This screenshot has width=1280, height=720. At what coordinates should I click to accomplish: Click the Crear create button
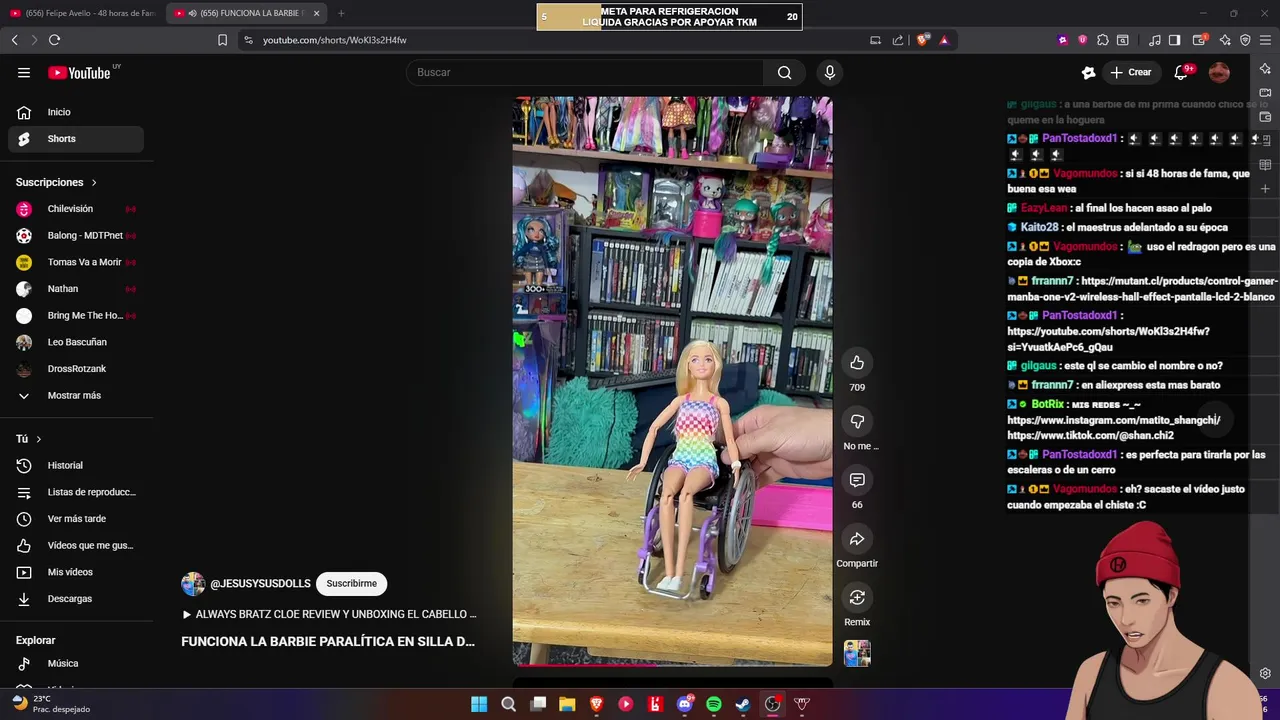tap(1131, 72)
